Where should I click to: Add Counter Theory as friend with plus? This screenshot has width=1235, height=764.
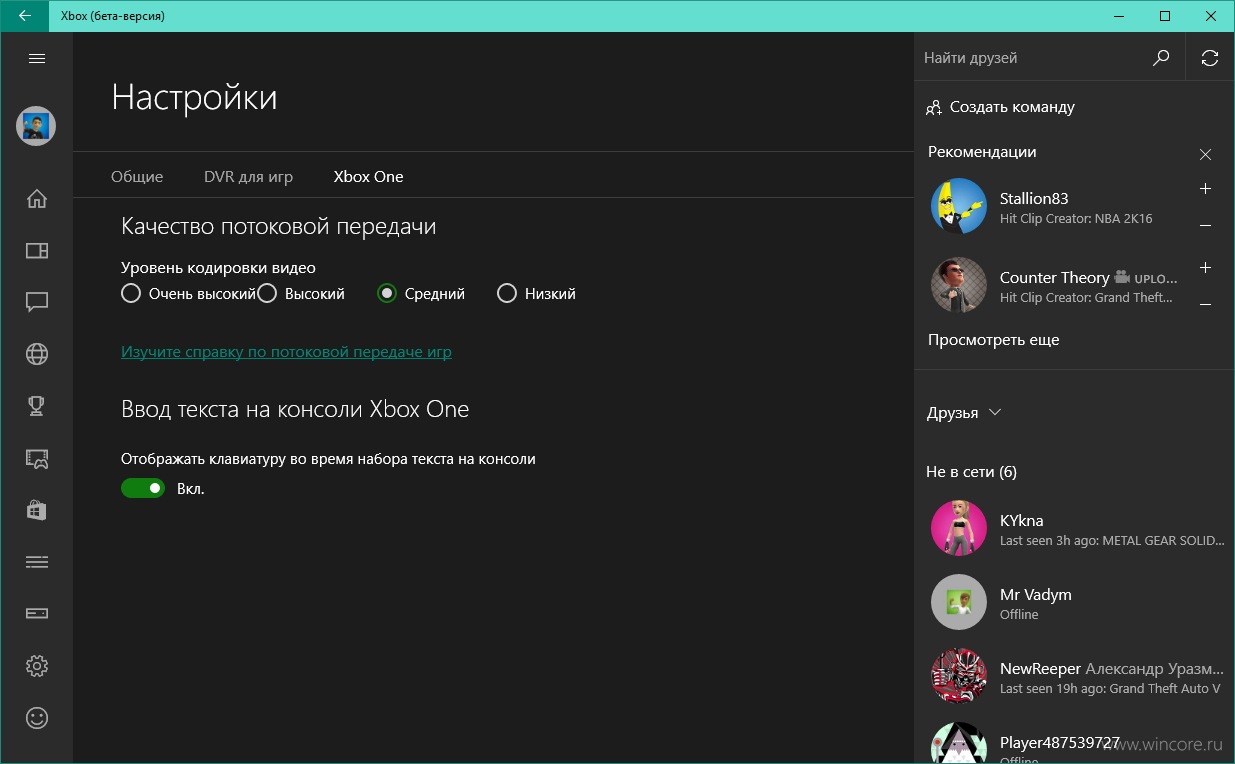(x=1205, y=268)
